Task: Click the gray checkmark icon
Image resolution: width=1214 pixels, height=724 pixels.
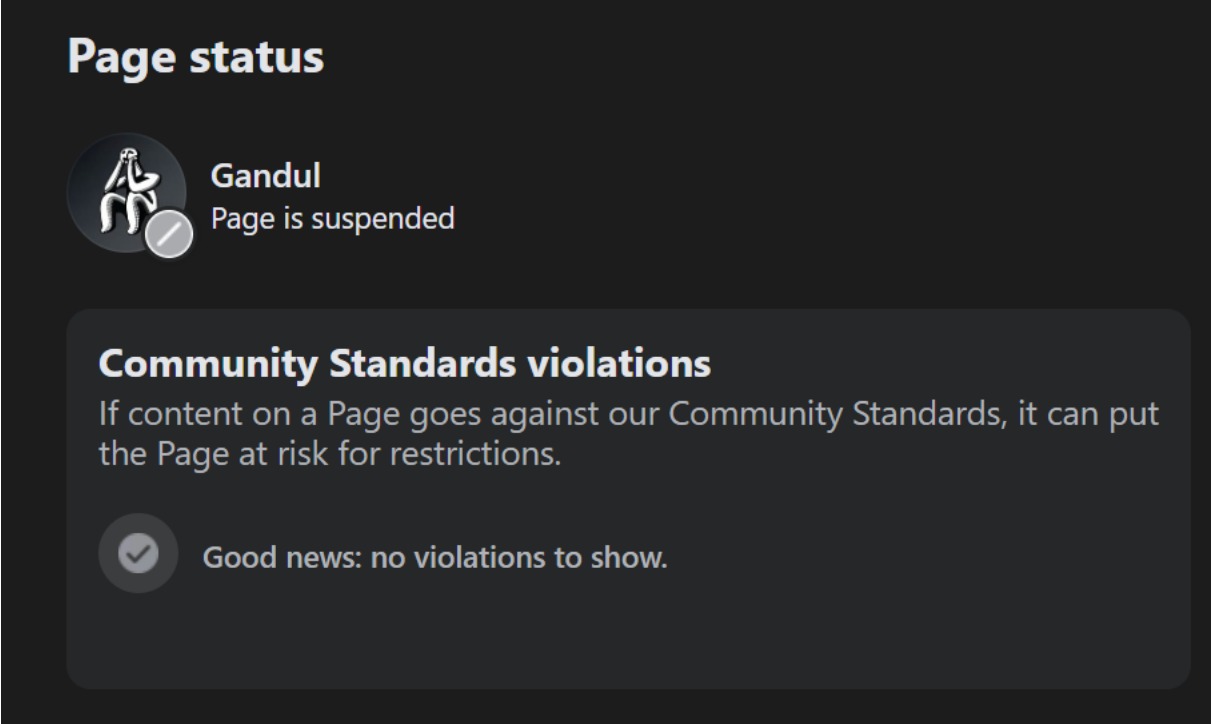Action: click(x=138, y=553)
